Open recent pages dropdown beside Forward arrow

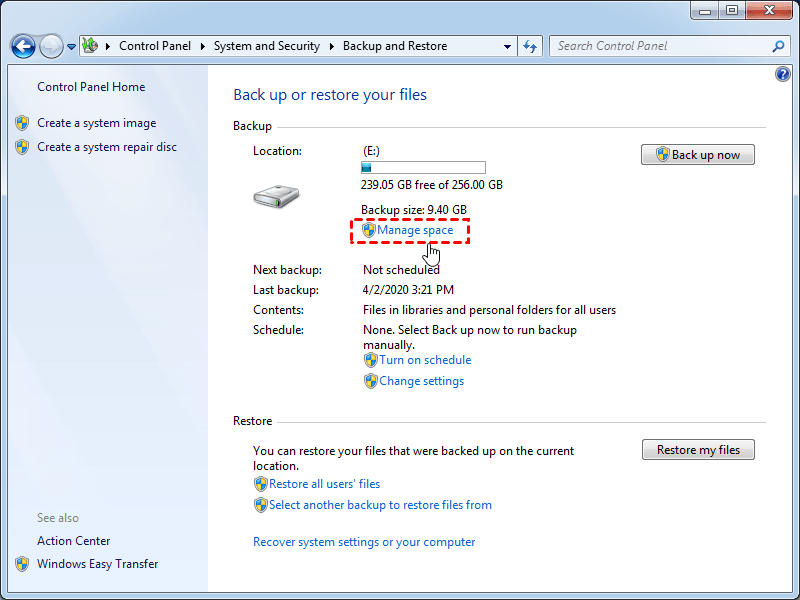pos(71,47)
